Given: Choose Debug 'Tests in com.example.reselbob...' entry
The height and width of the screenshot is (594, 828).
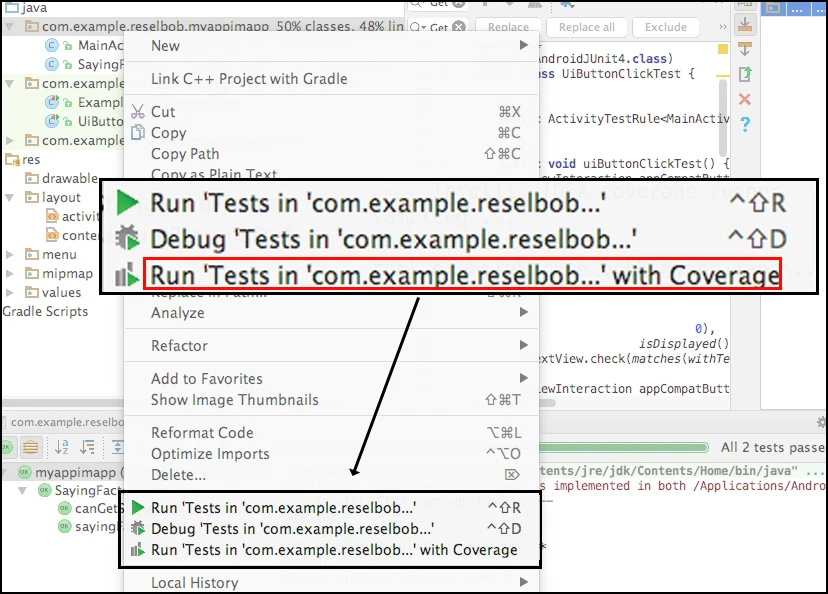Looking at the screenshot, I should pyautogui.click(x=331, y=529).
